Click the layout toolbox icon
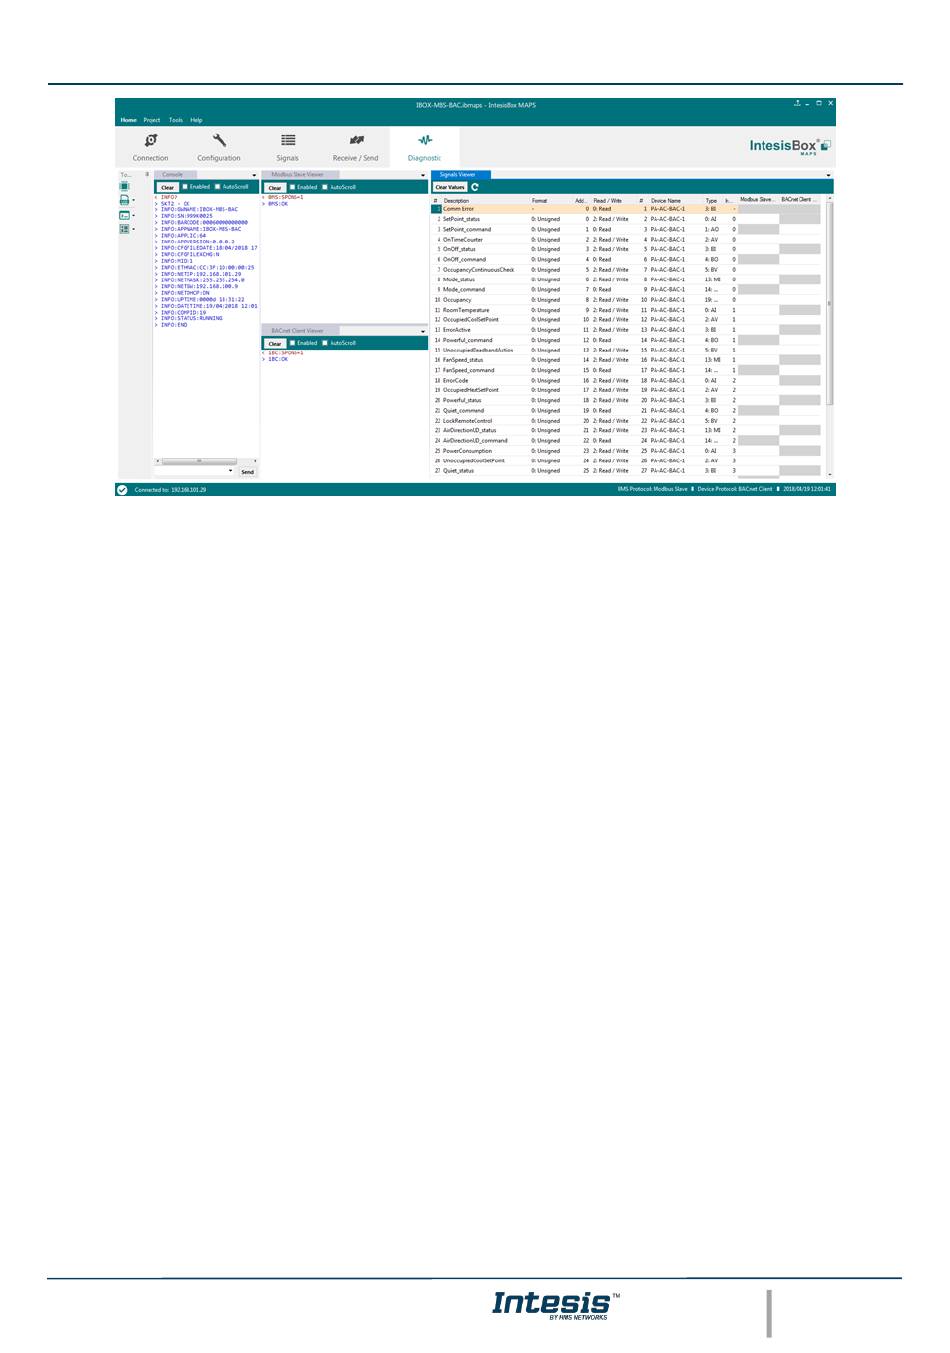950x1353 pixels. 125,229
